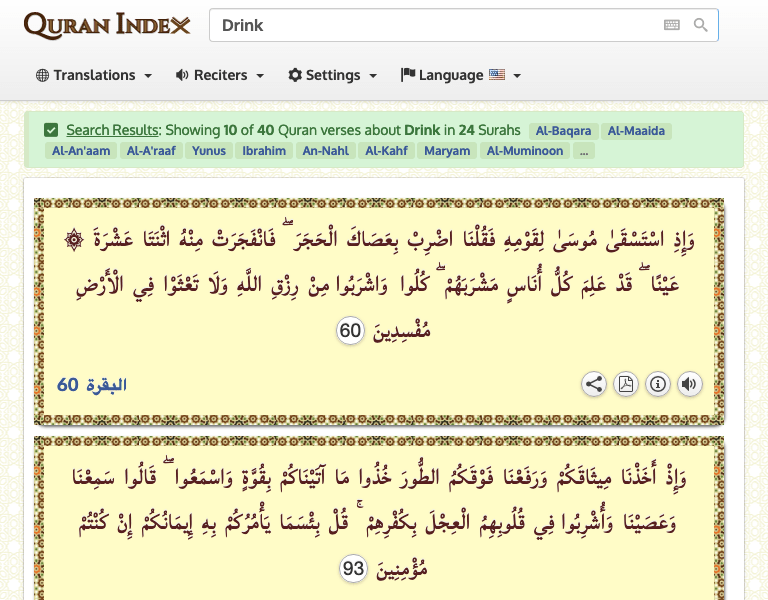Filter results by Al-Muminoon surah
Viewport: 768px width, 600px height.
coord(525,151)
